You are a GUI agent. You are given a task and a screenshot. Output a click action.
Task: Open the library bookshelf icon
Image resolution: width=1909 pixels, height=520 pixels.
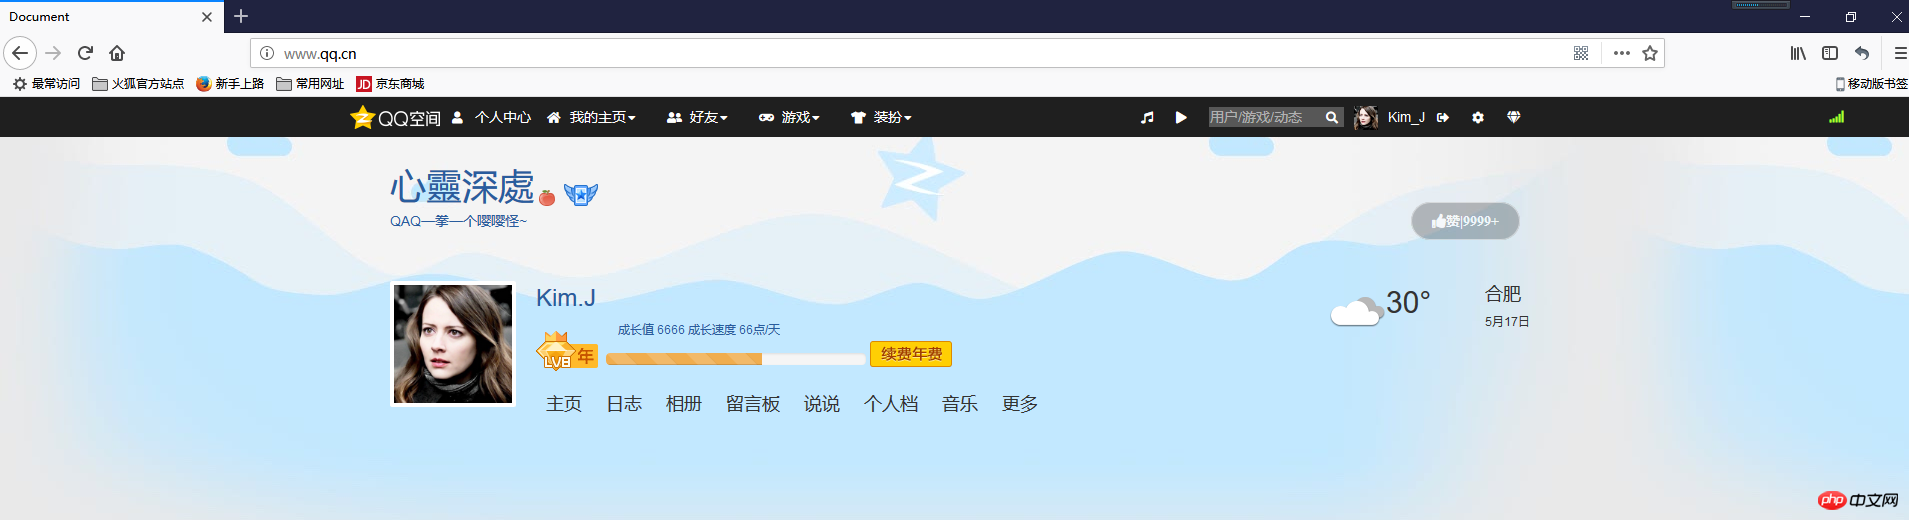[x=1798, y=53]
